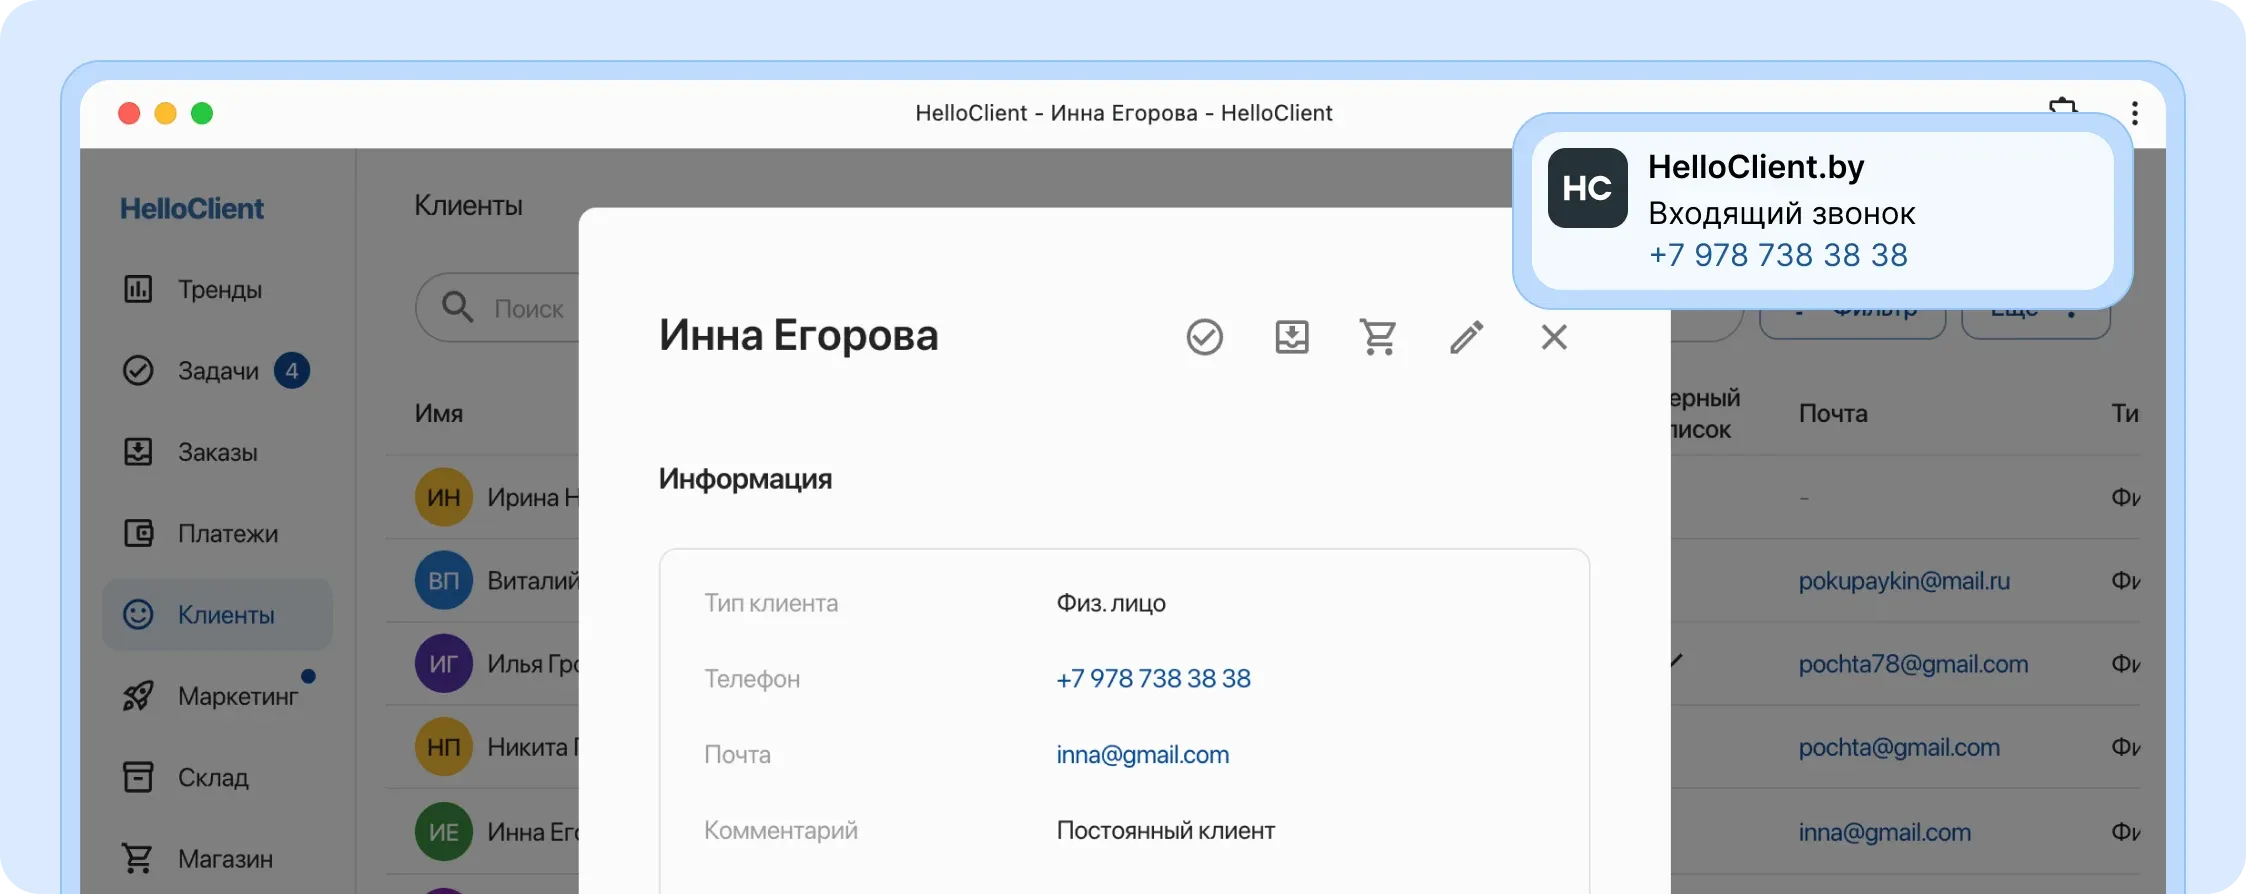Click the Задачи checkmark icon in sidebar
The image size is (2246, 894).
(138, 371)
